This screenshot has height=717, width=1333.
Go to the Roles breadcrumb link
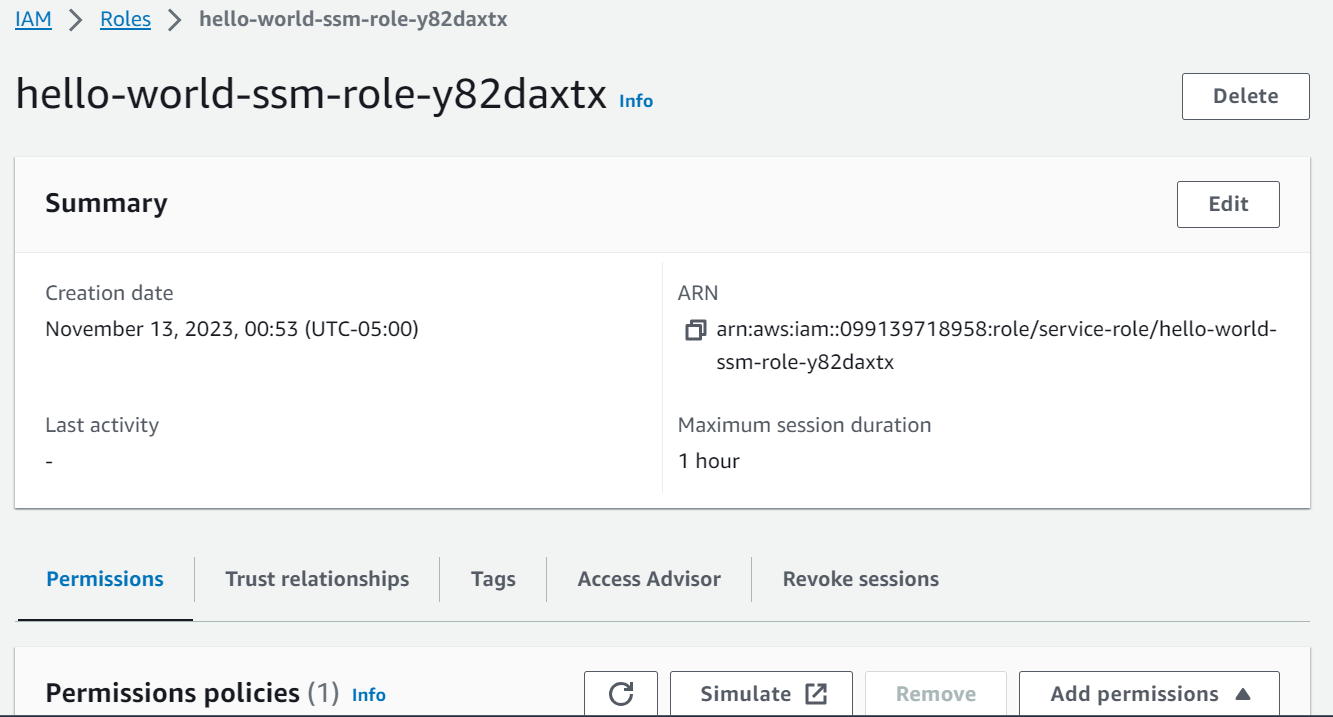(x=125, y=20)
